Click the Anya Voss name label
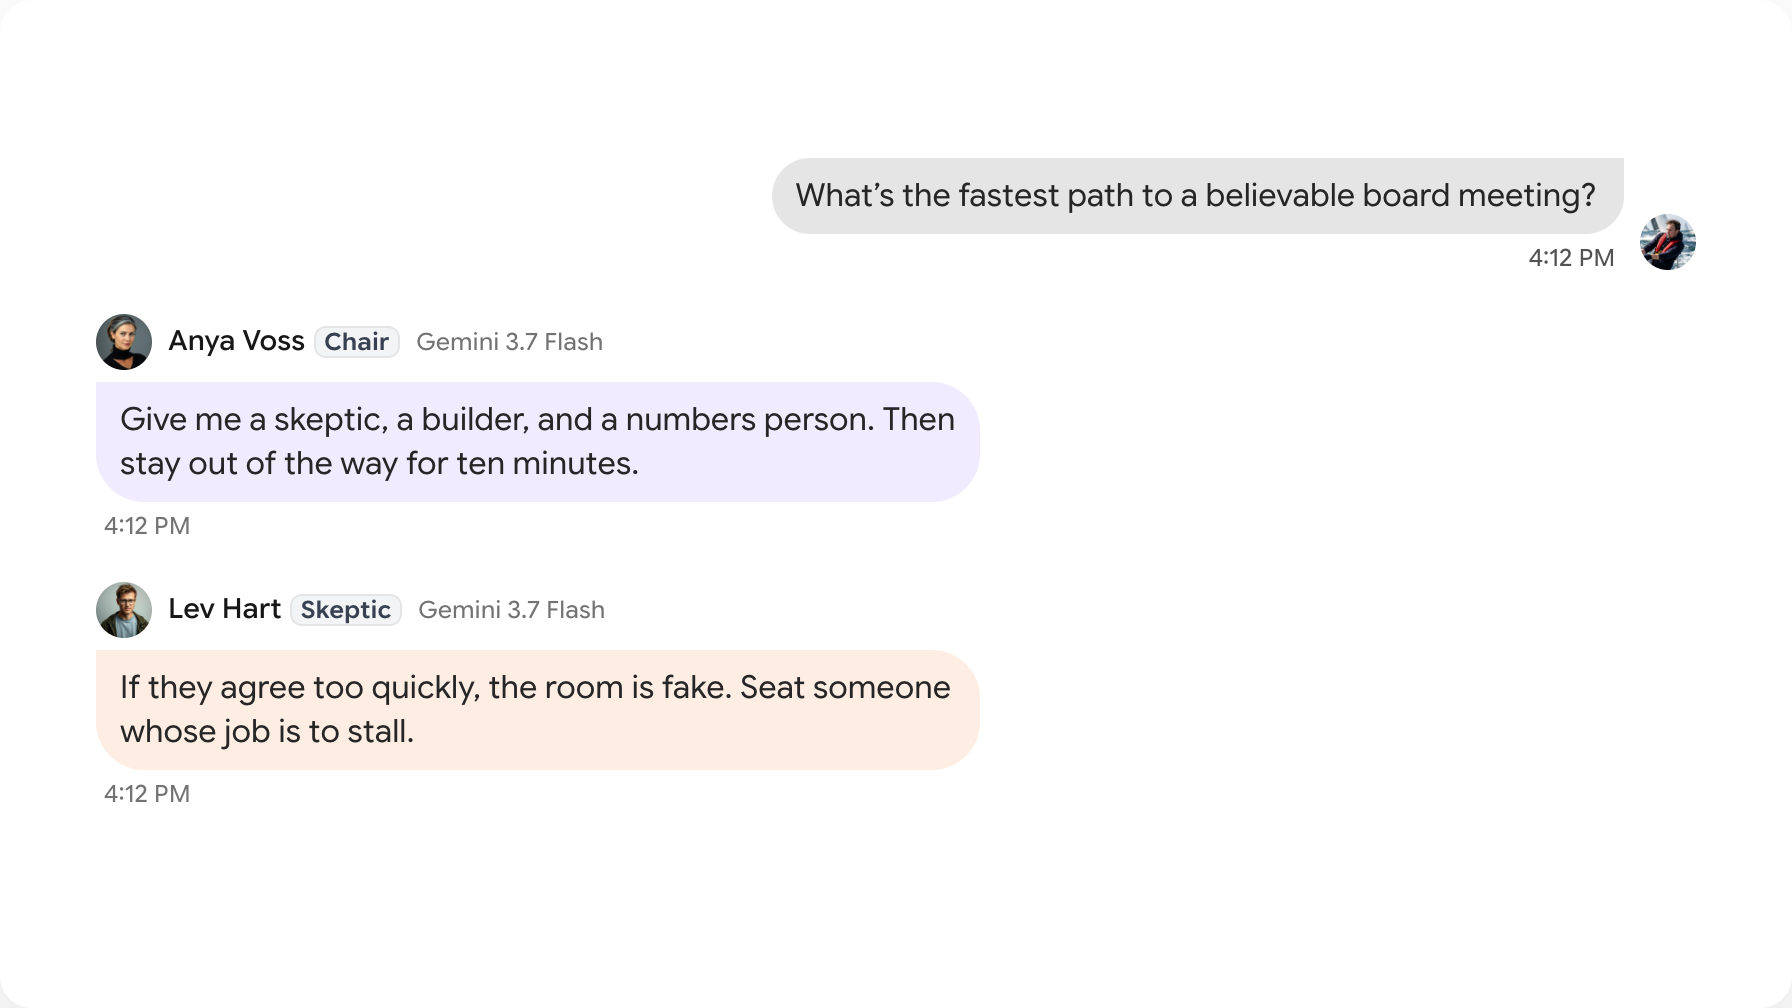 tap(236, 341)
